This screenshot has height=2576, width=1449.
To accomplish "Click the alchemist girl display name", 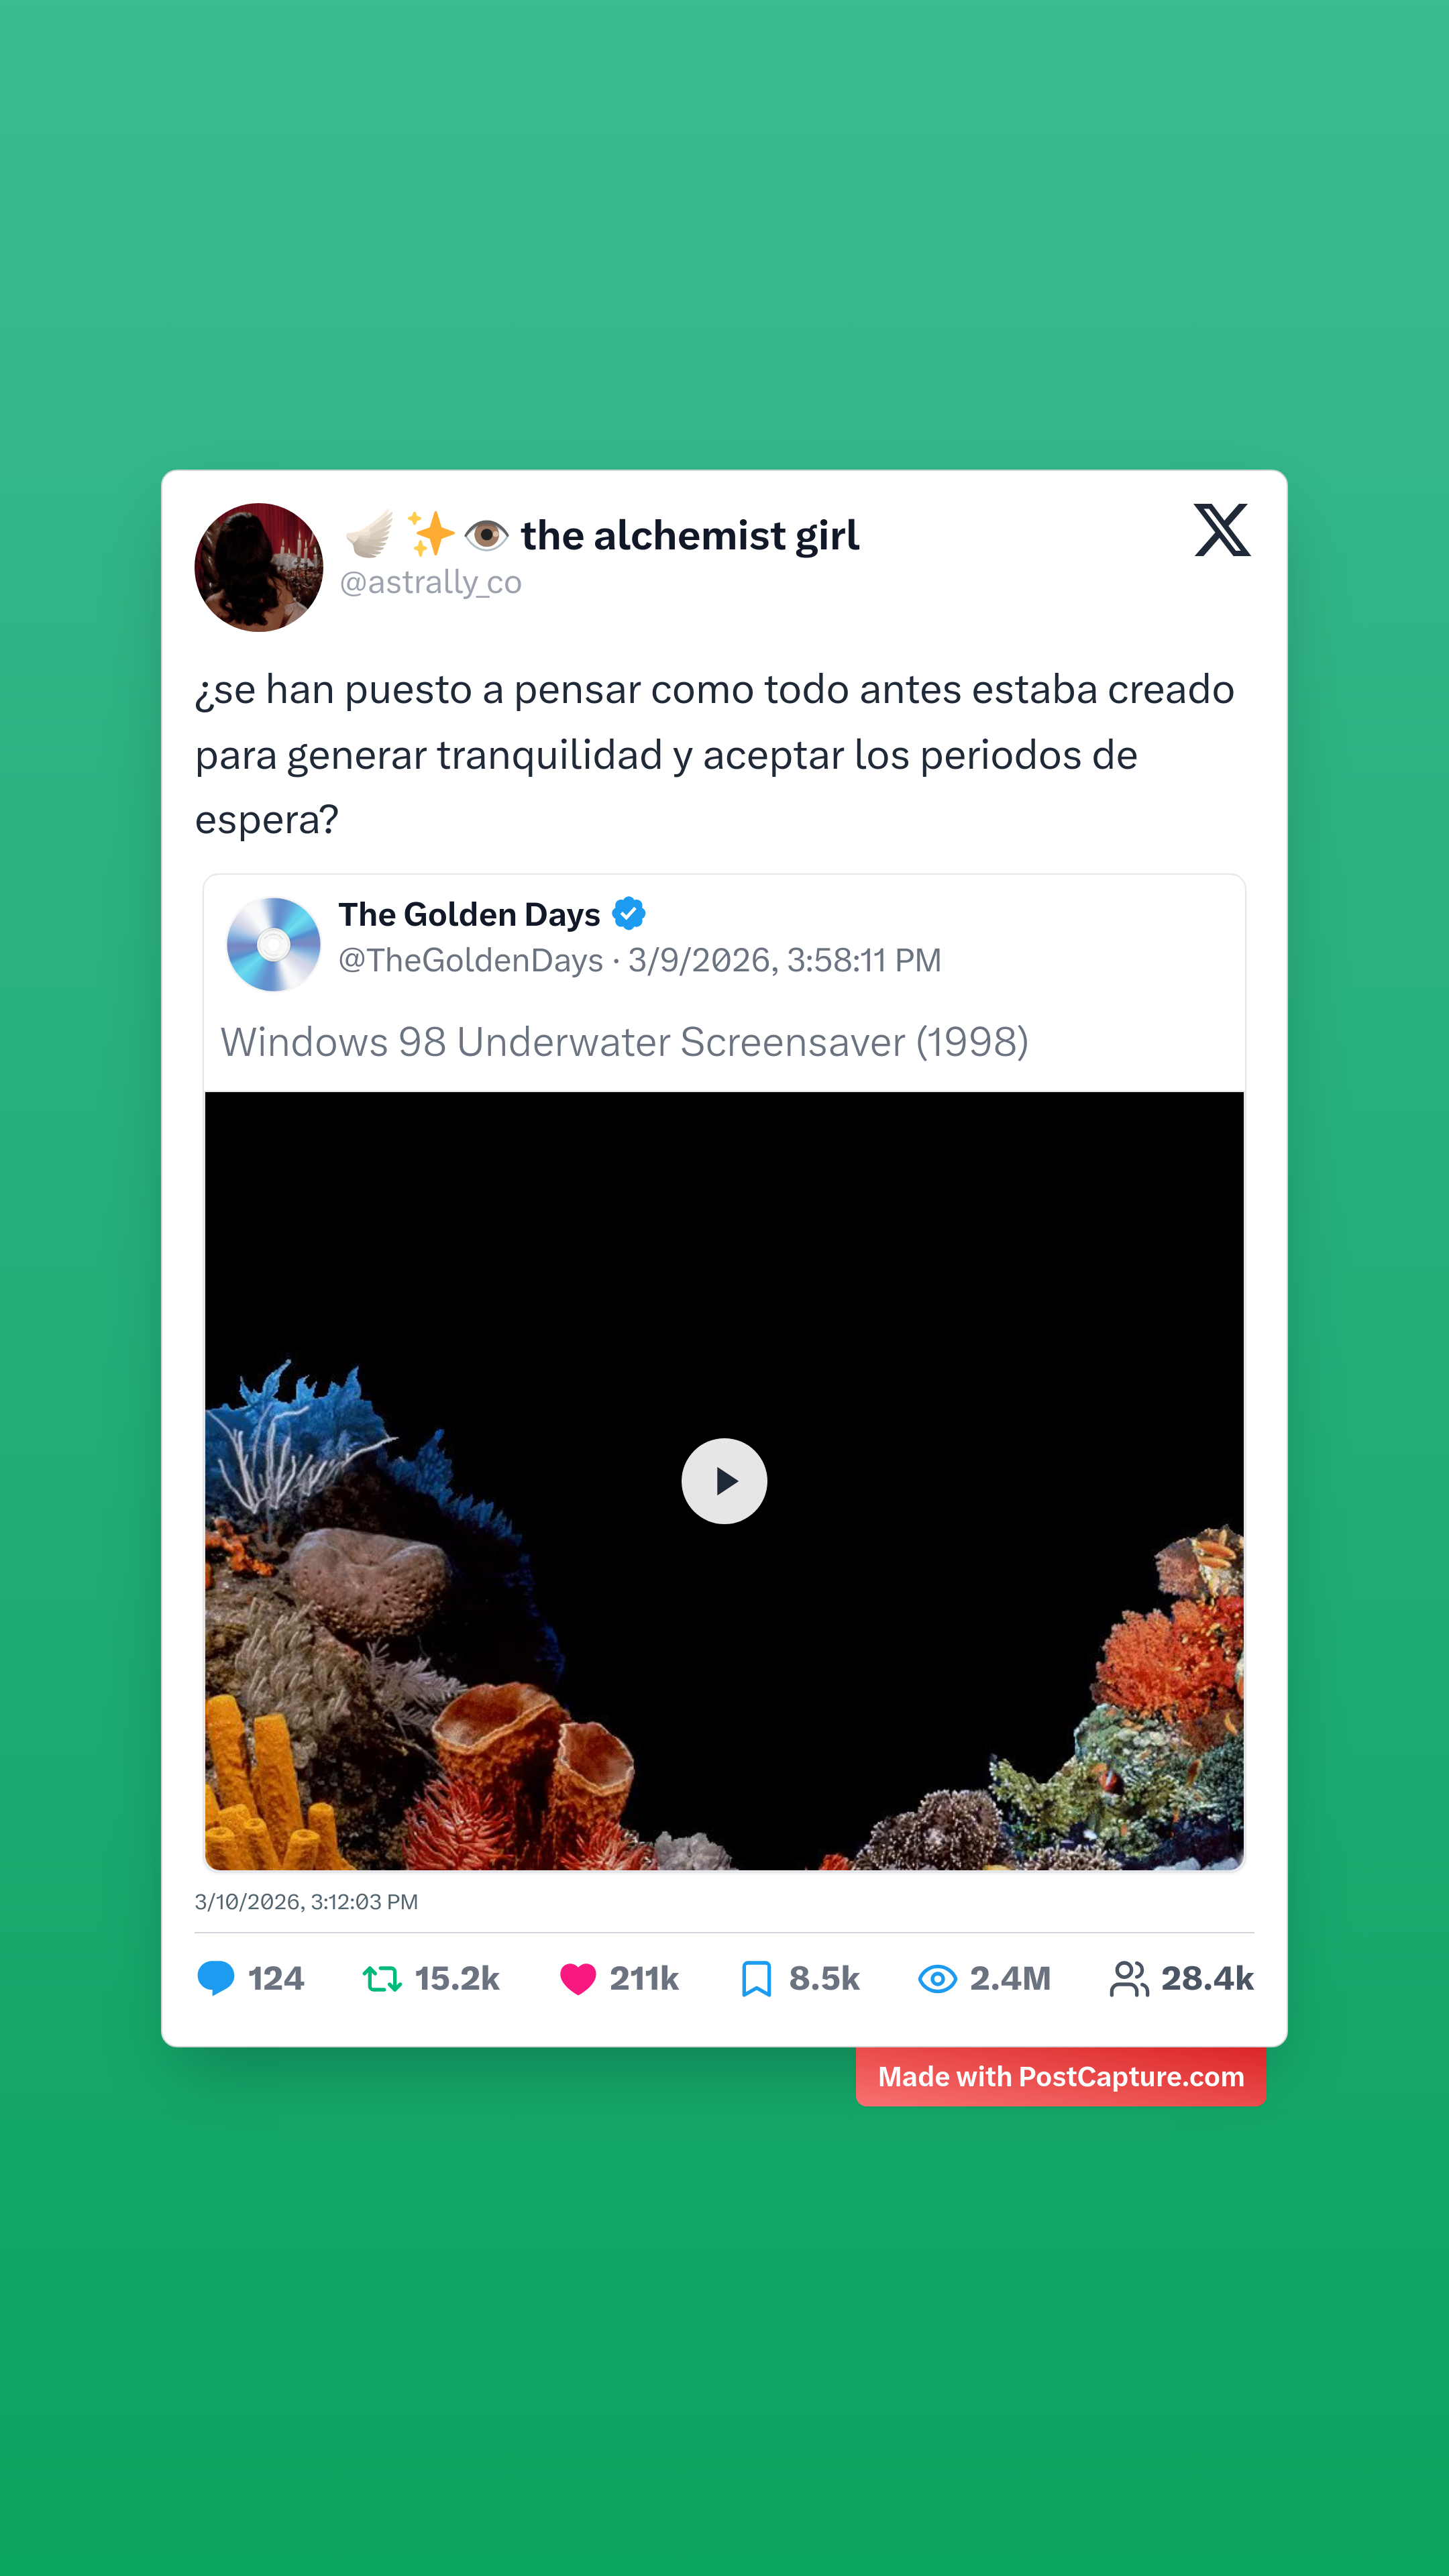I will (x=690, y=536).
